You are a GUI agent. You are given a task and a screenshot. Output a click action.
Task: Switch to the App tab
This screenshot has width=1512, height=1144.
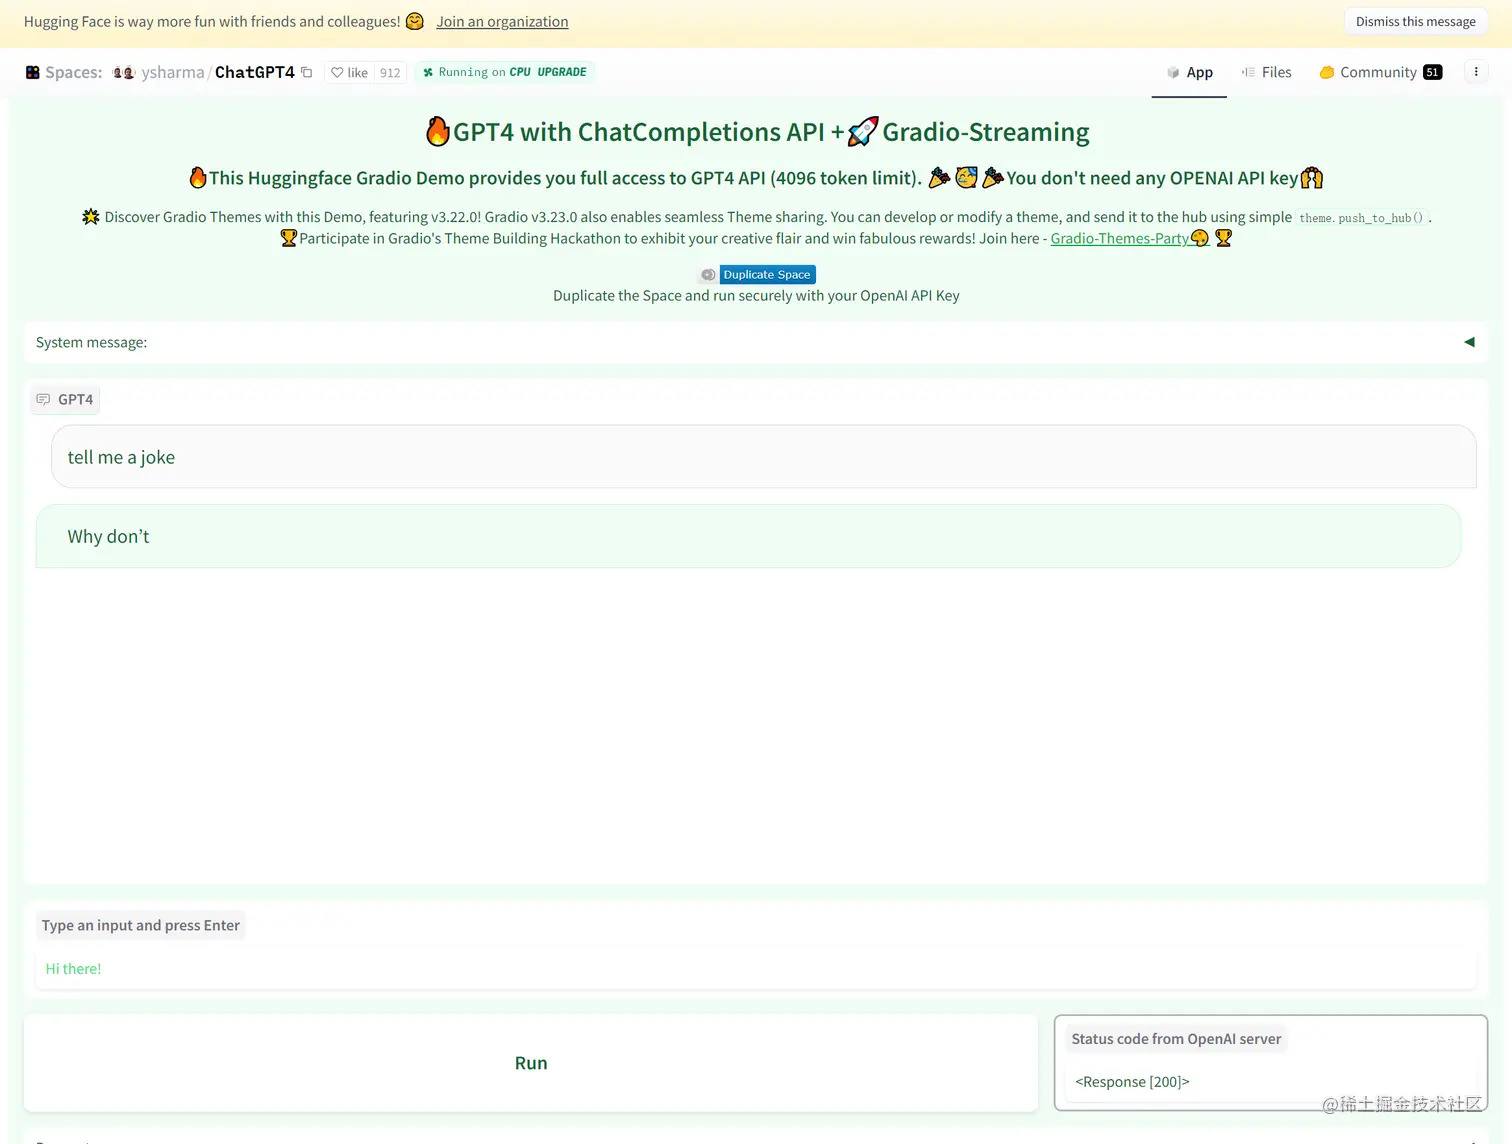click(x=1189, y=72)
